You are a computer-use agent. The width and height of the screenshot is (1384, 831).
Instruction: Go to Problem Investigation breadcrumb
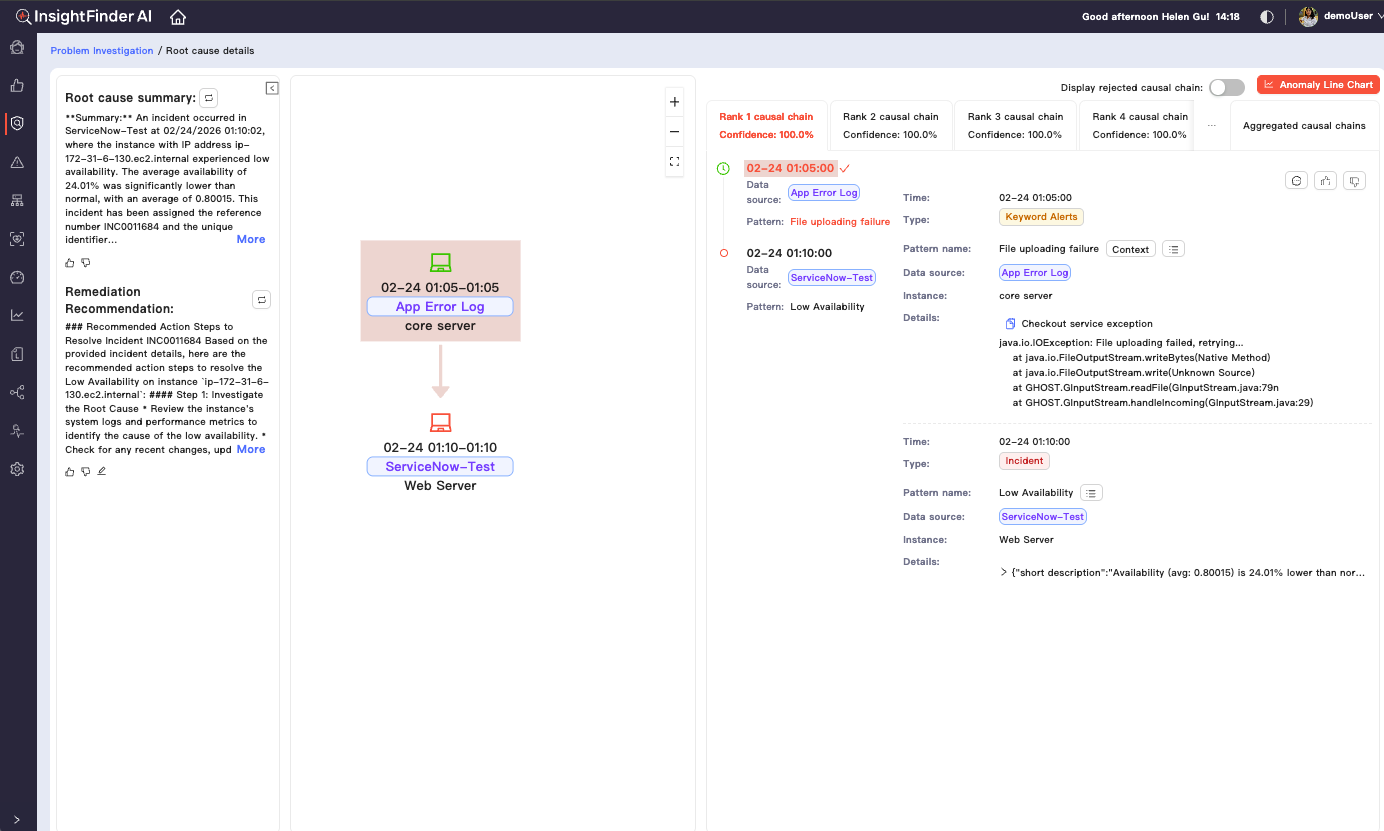click(102, 51)
